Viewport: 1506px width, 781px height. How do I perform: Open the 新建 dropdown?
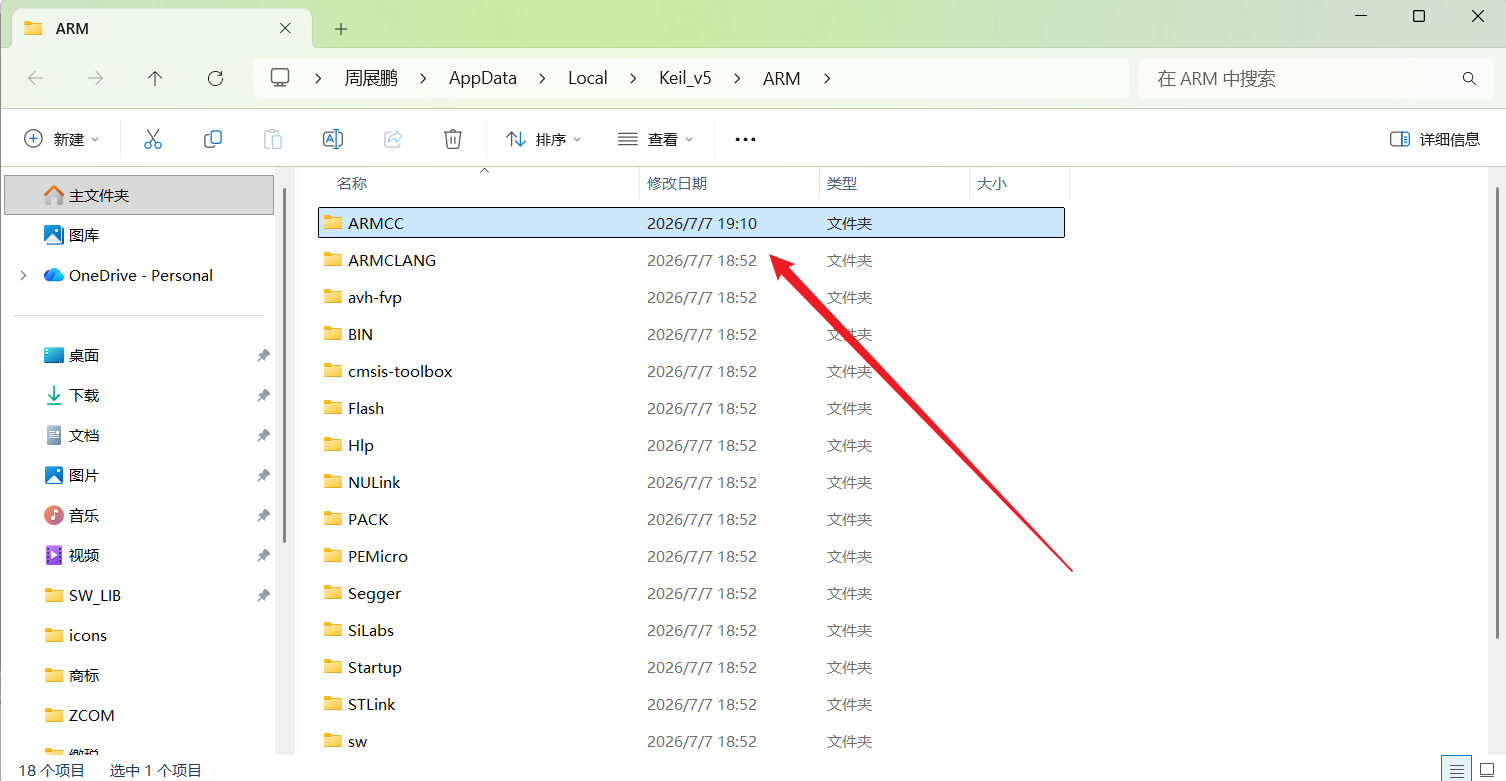(62, 139)
